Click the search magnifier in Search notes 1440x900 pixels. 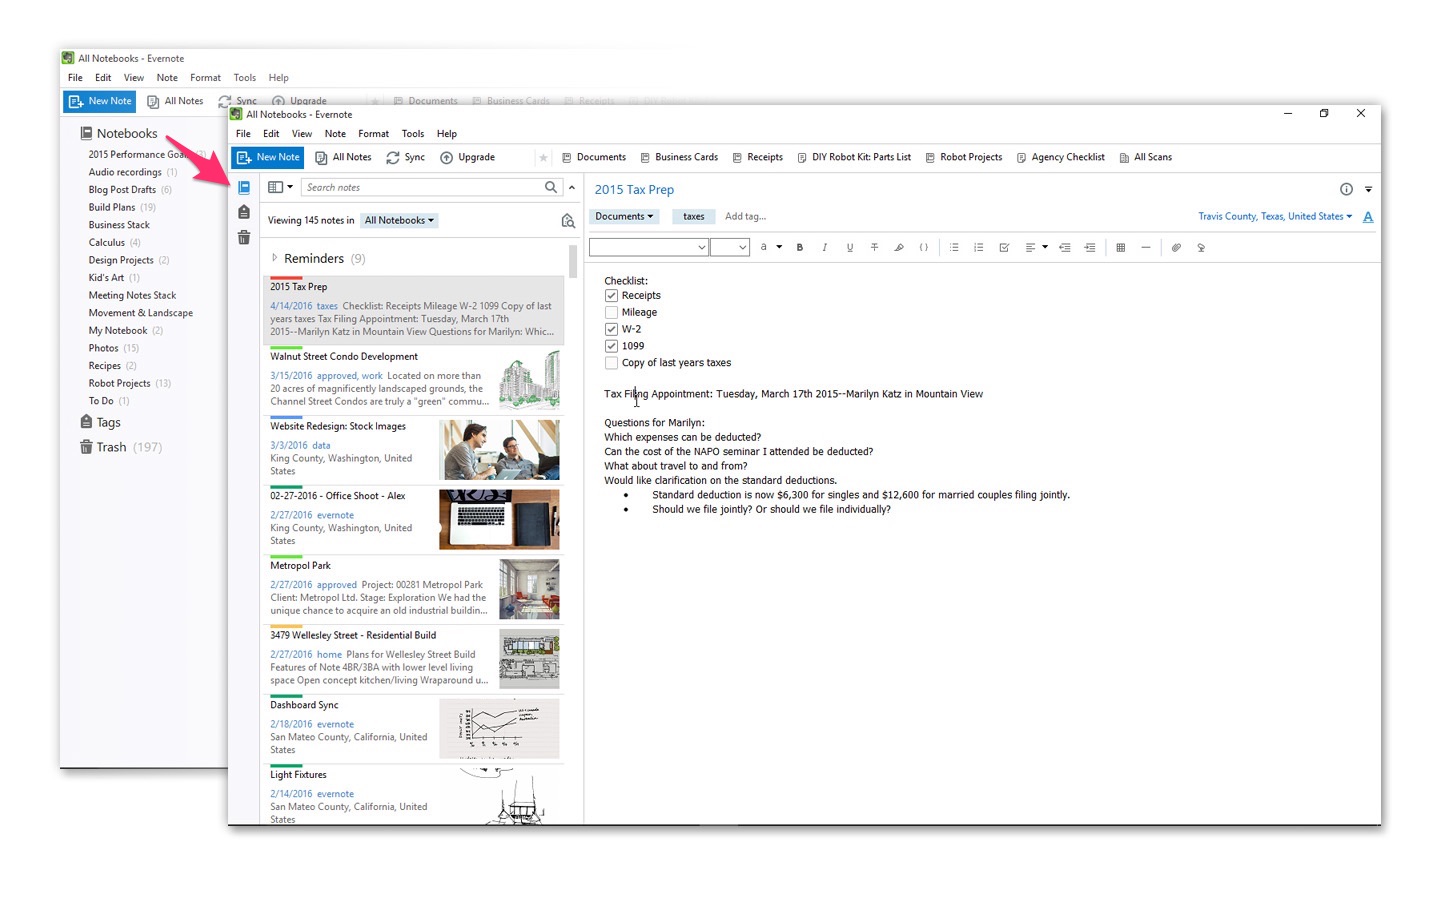(551, 187)
